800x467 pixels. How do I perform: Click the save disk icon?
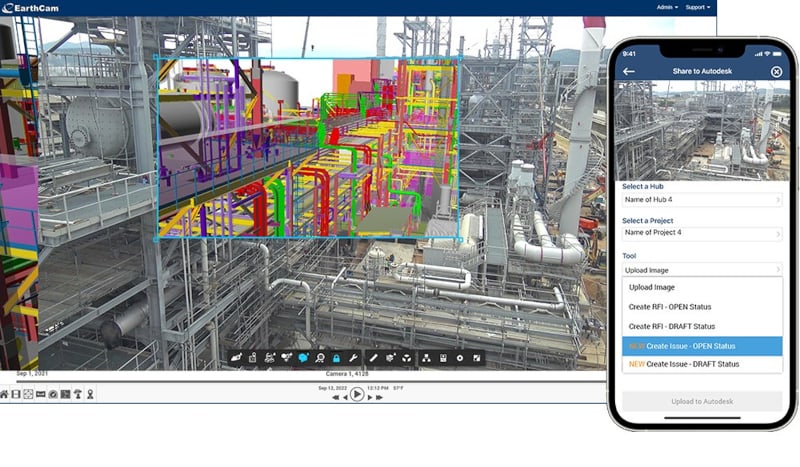pyautogui.click(x=443, y=358)
